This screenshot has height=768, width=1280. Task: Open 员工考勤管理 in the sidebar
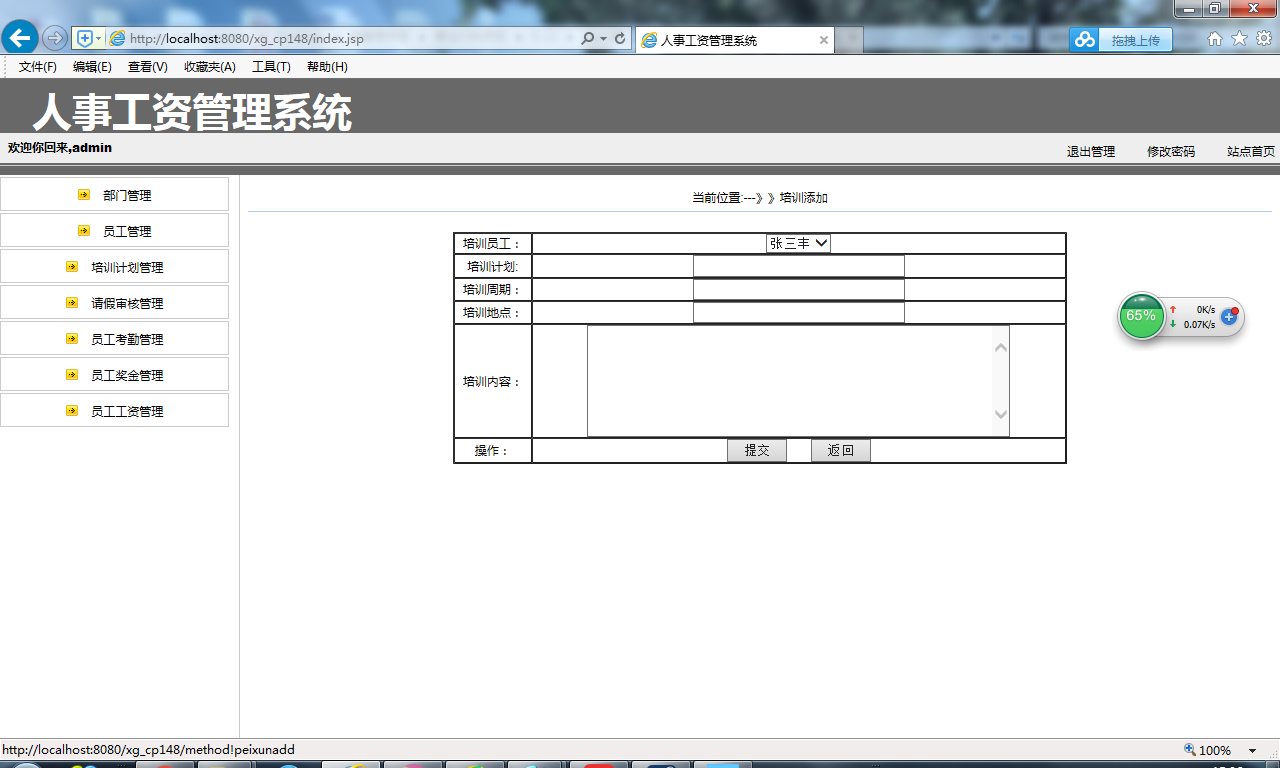coord(127,339)
